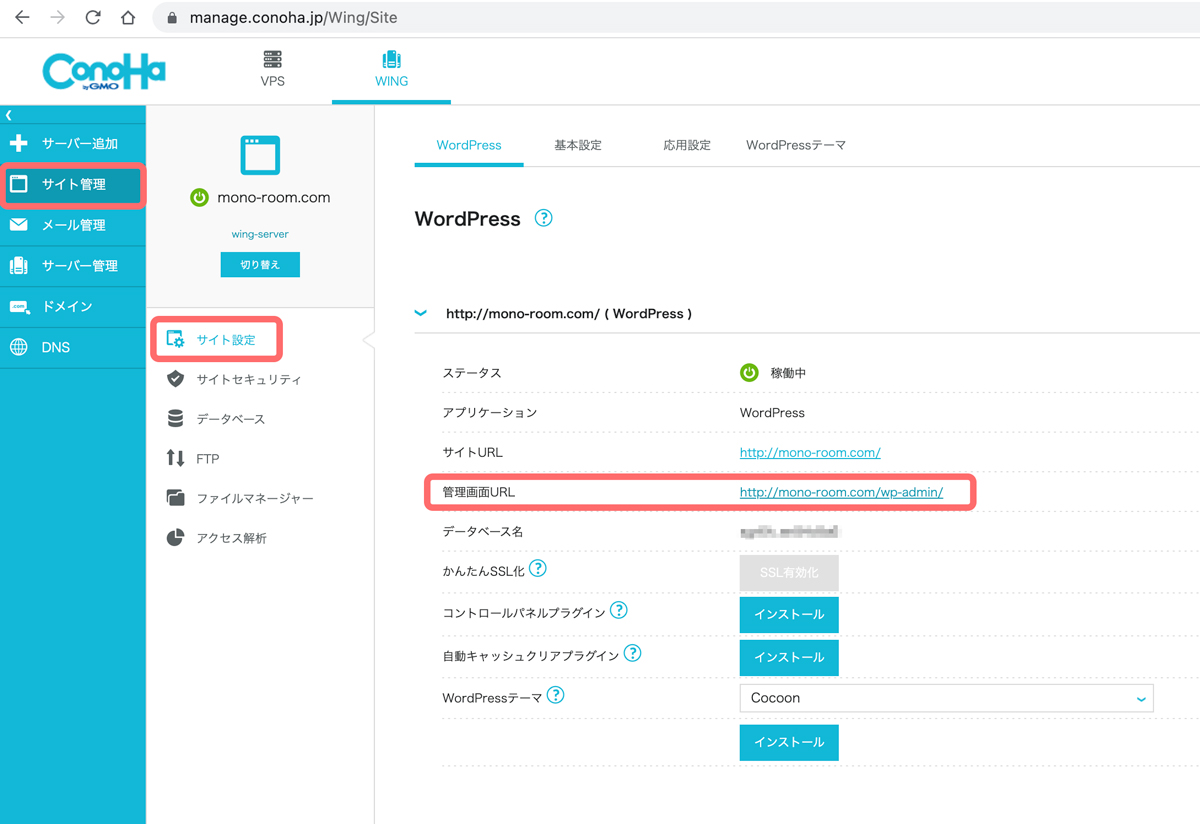
Task: Install the 自動キャッシュクリアプラグイン
Action: click(789, 657)
